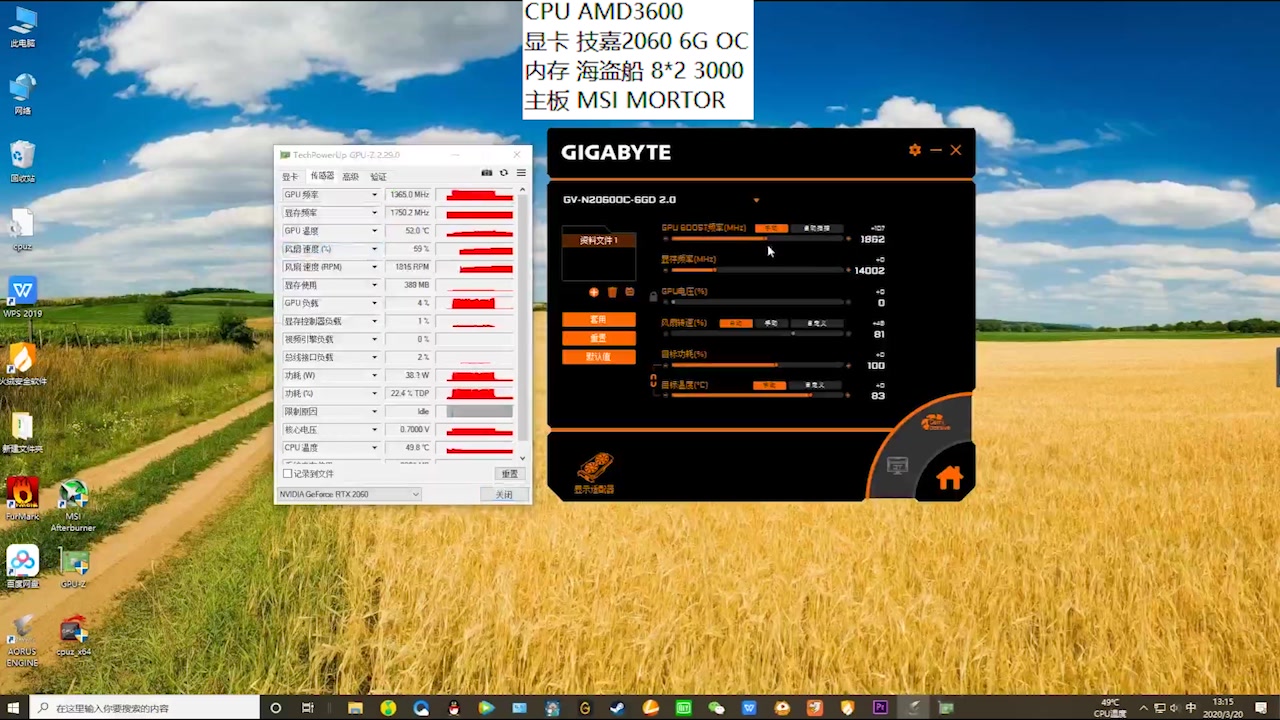Toggle the GPU voltage lock icon

click(x=653, y=297)
